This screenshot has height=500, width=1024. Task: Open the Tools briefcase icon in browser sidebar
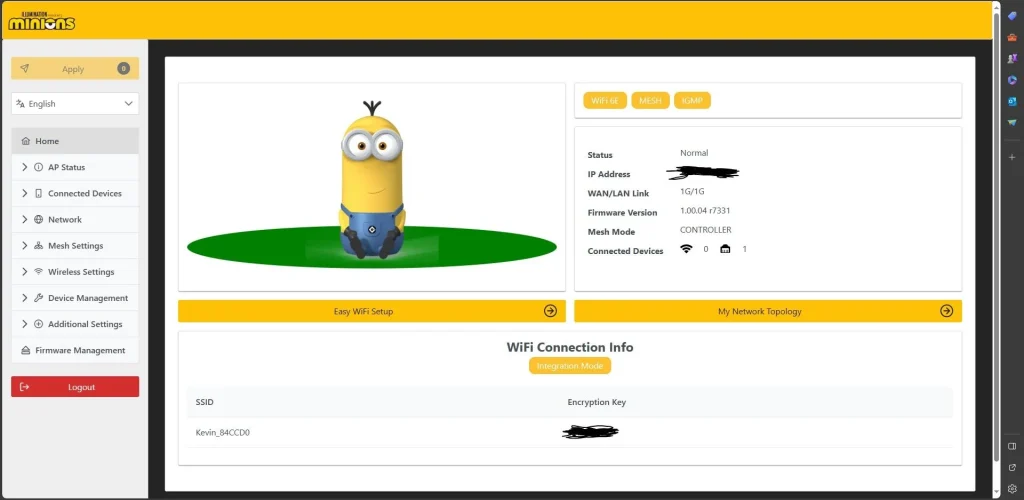1012,37
